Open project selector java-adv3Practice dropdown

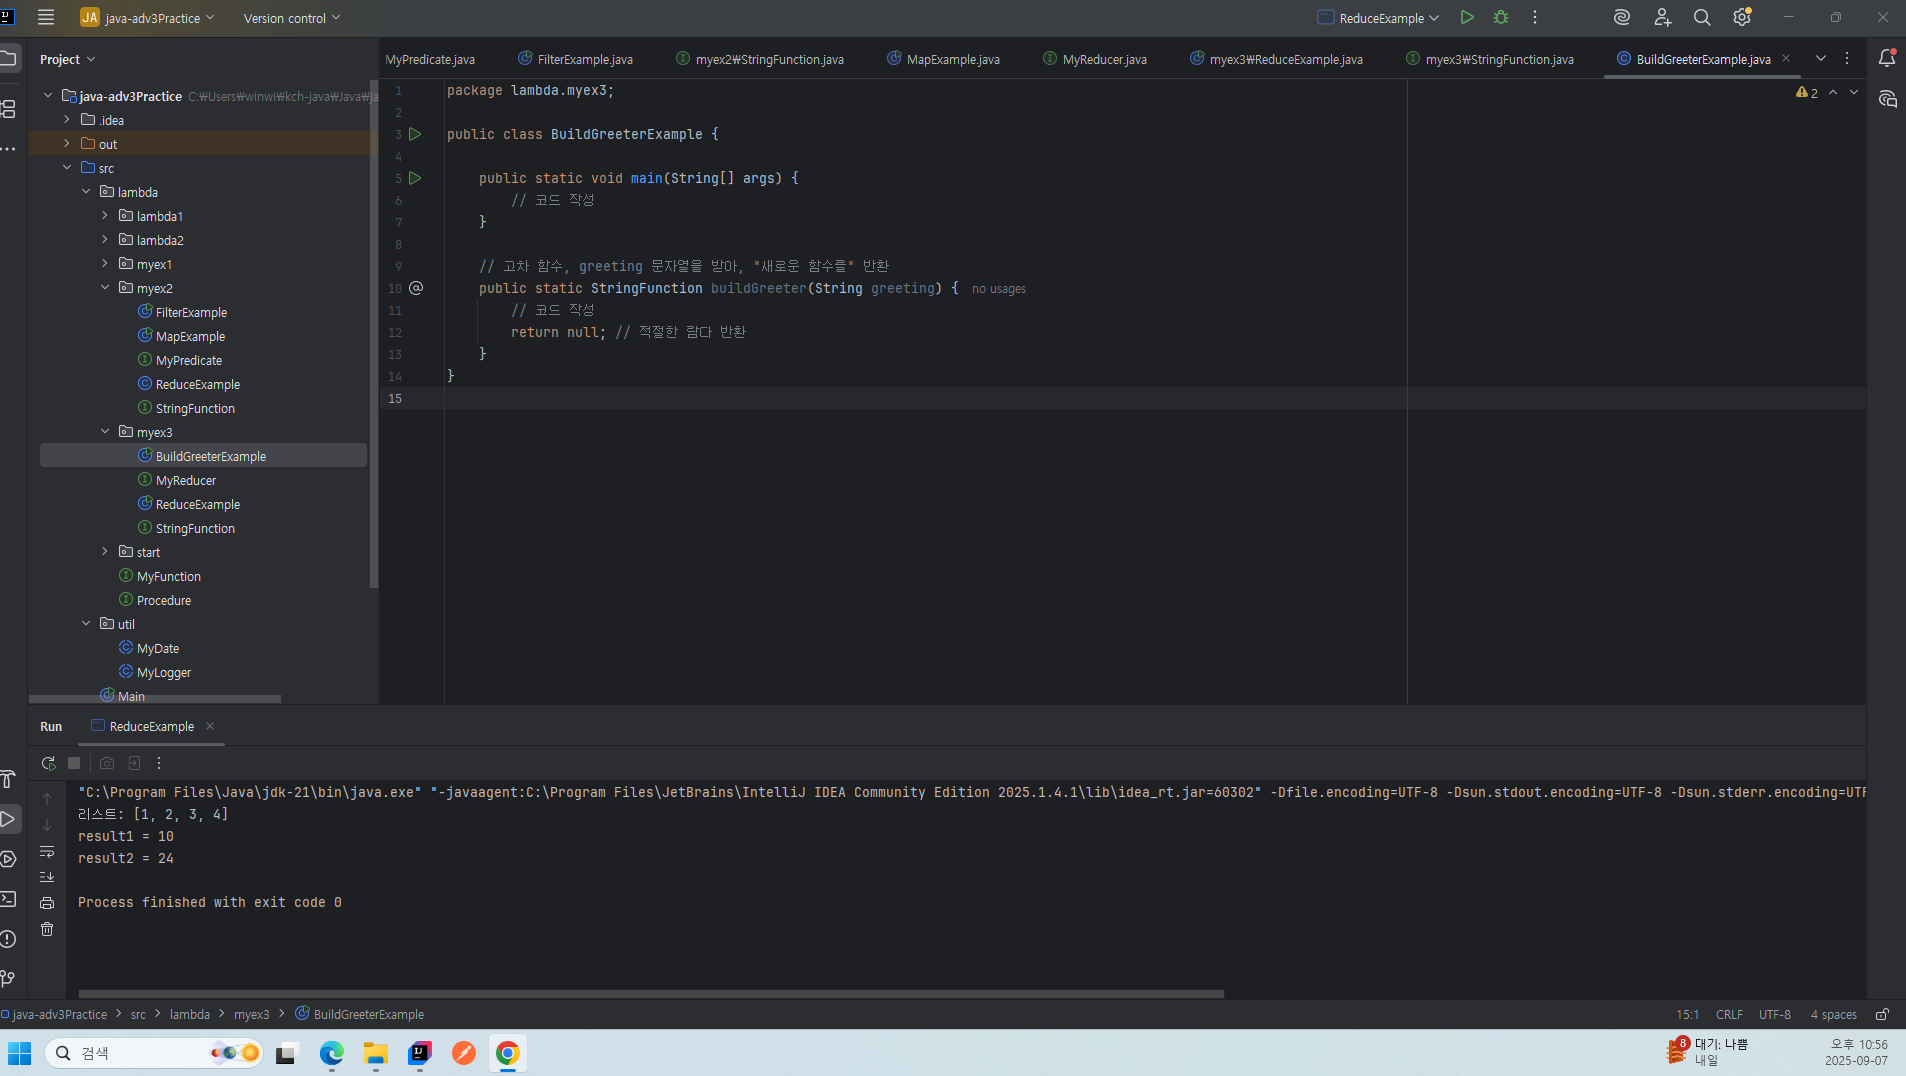point(147,18)
